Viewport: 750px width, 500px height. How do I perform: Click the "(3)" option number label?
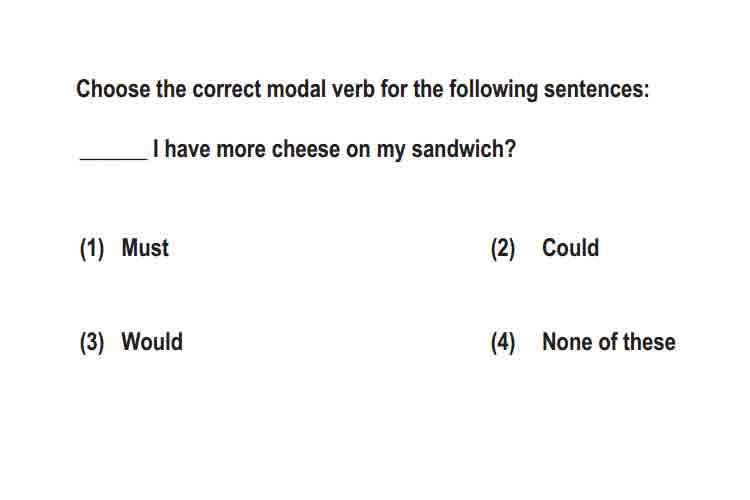(92, 343)
